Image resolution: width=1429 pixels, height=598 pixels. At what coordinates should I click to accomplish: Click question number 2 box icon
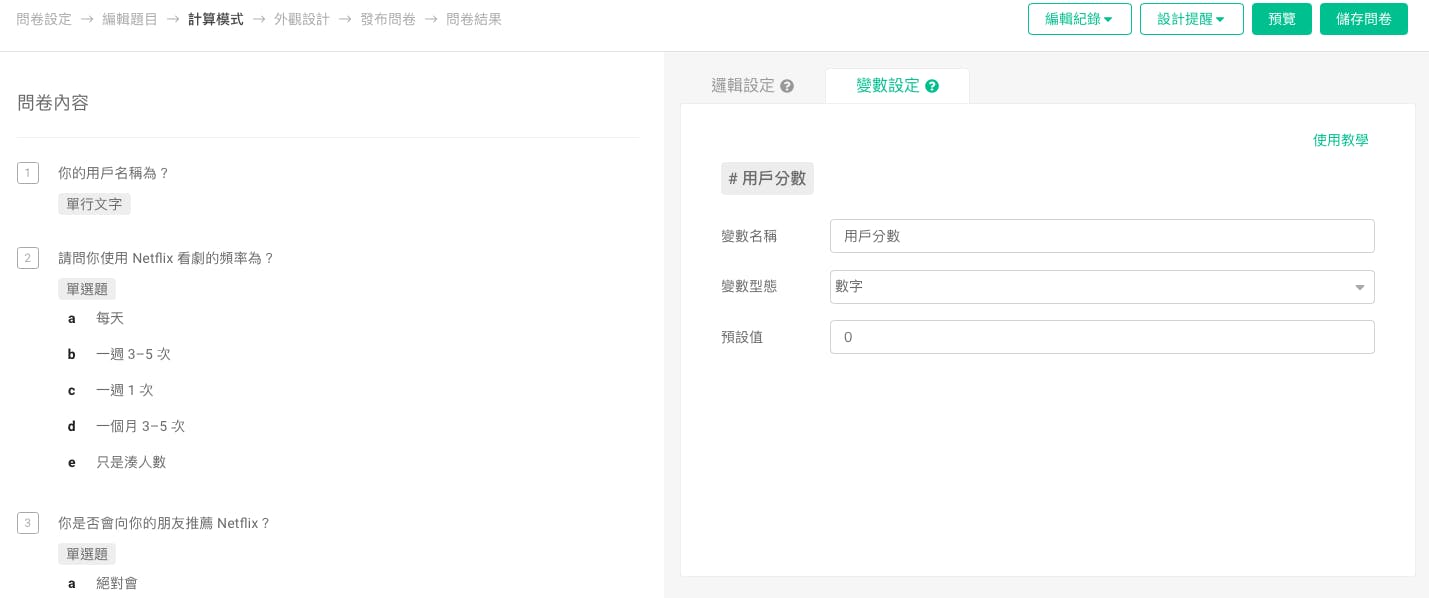28,258
